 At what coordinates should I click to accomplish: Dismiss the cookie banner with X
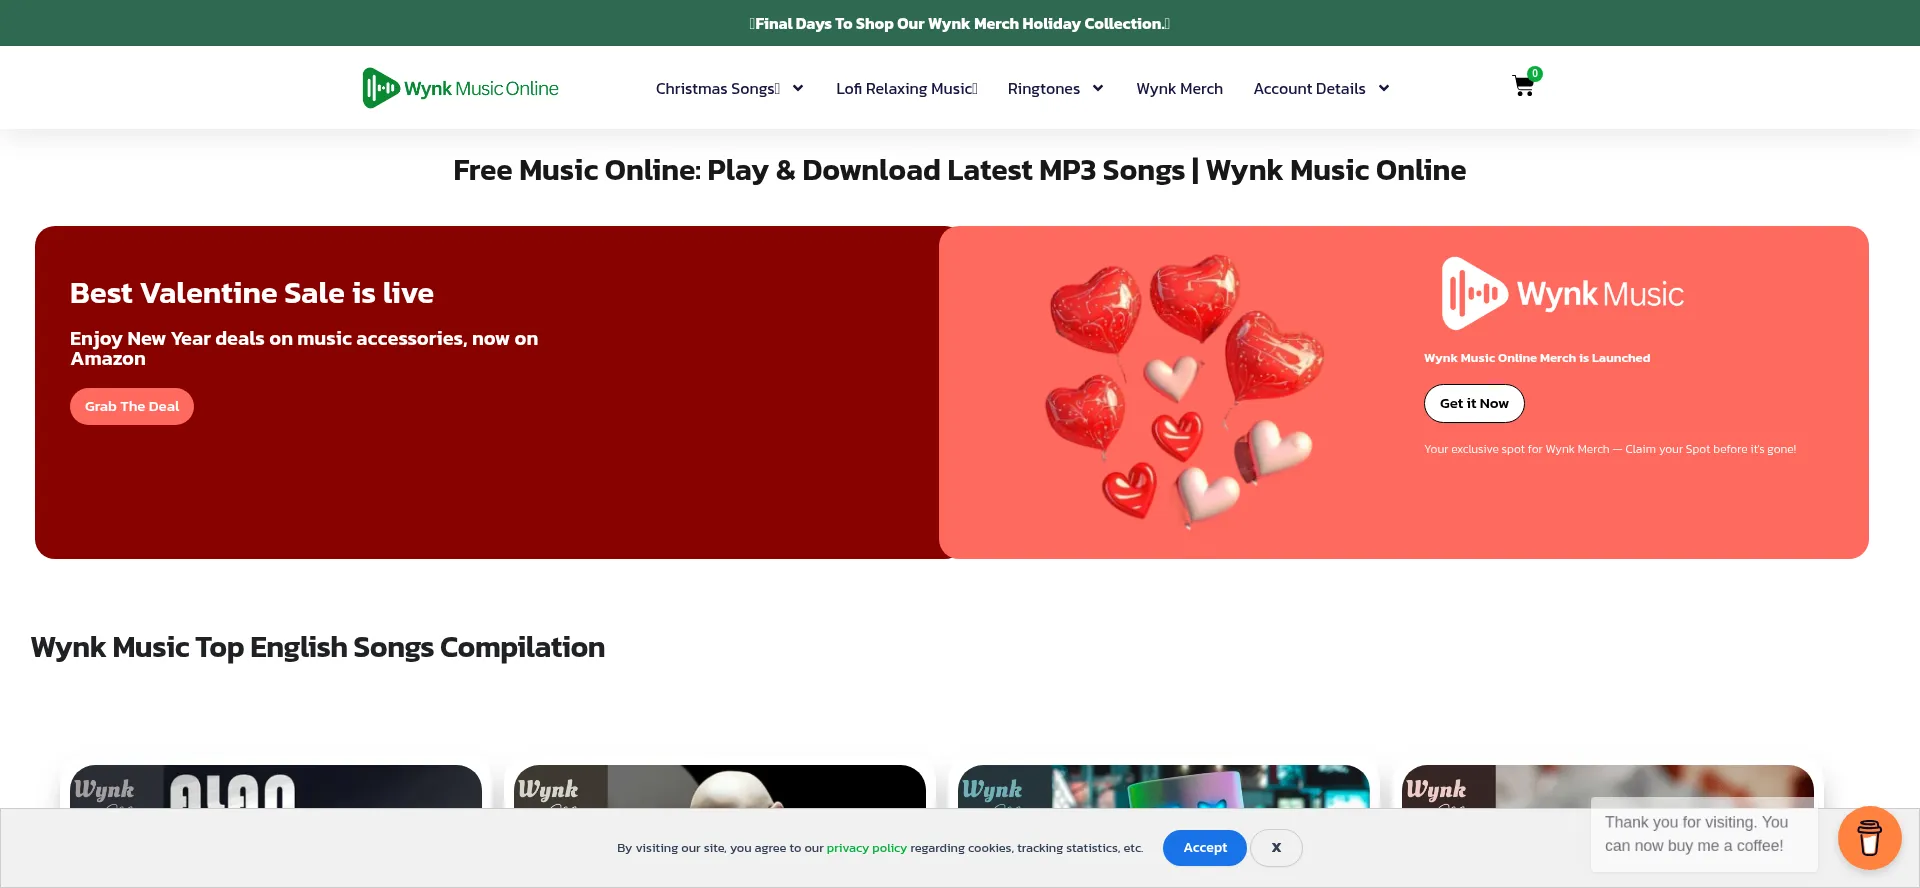(x=1276, y=847)
